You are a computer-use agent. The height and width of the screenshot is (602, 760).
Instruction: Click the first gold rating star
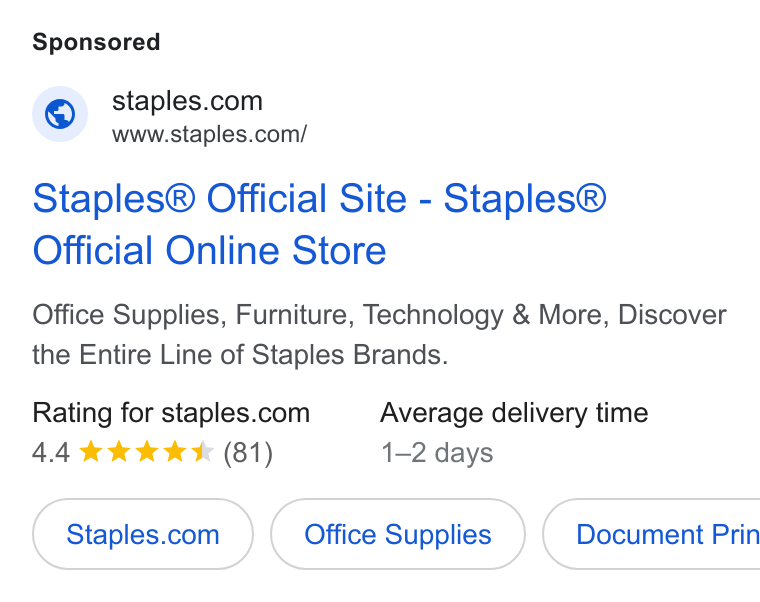91,452
